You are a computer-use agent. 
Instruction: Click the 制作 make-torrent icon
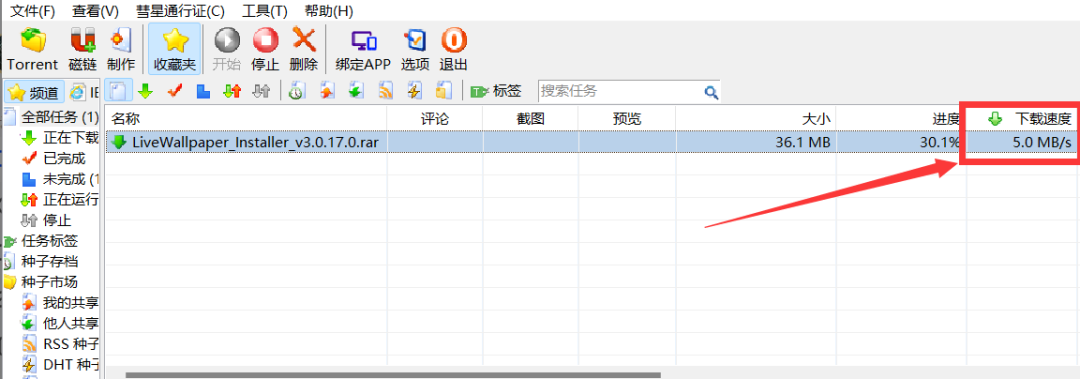(x=121, y=49)
